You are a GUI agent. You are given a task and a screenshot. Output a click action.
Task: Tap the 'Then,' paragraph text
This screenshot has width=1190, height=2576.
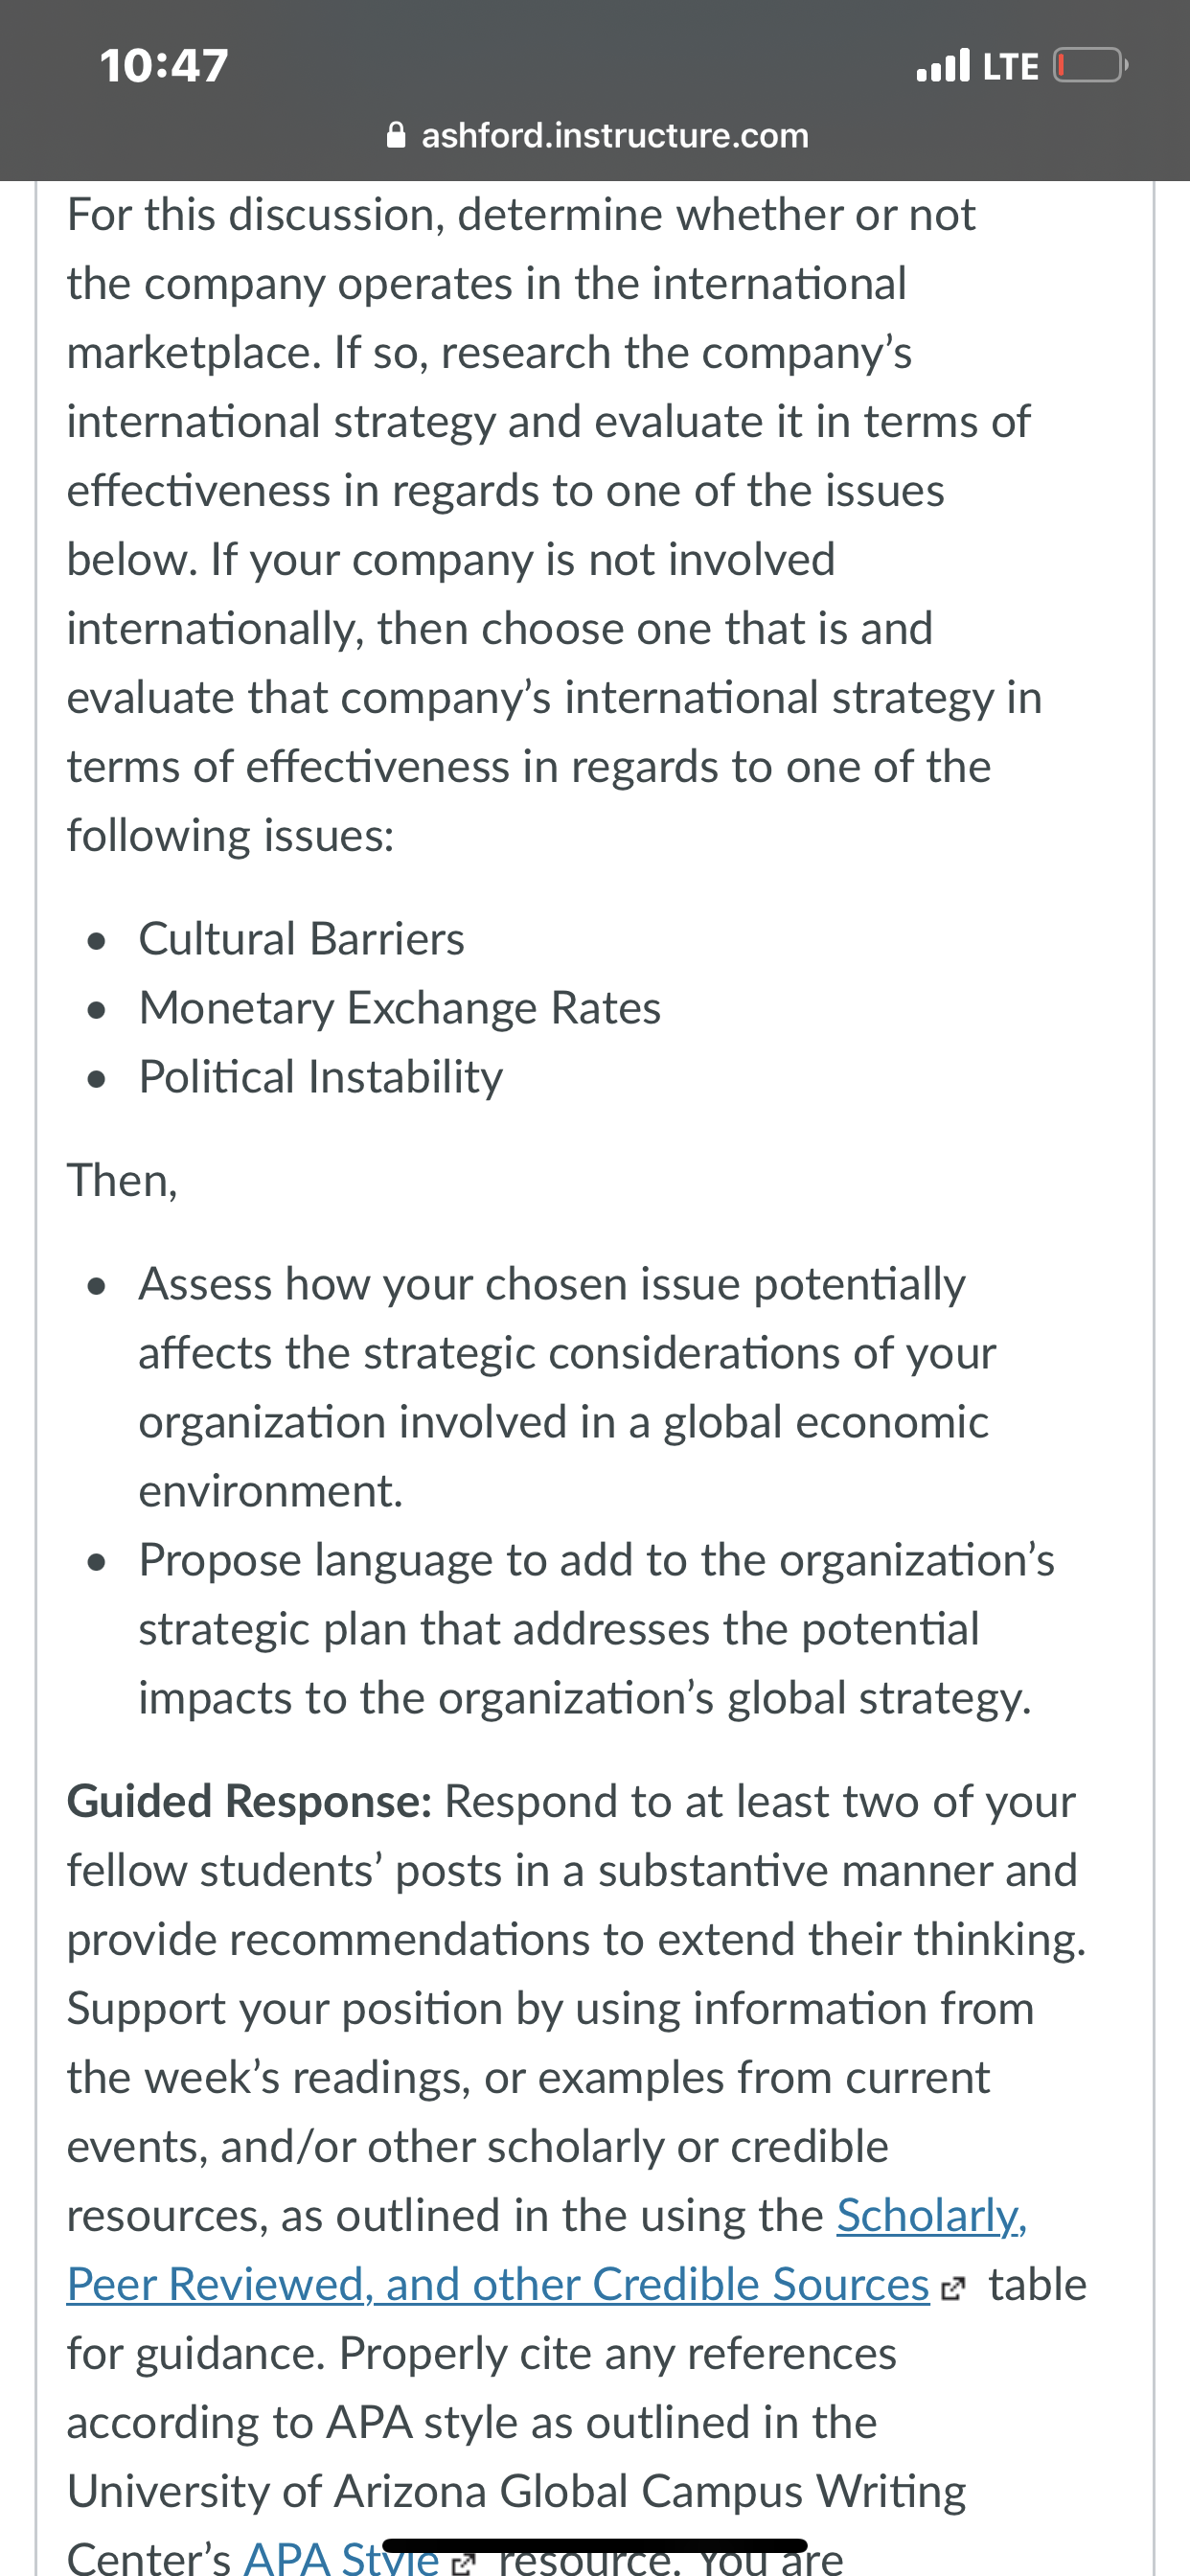tap(122, 1181)
